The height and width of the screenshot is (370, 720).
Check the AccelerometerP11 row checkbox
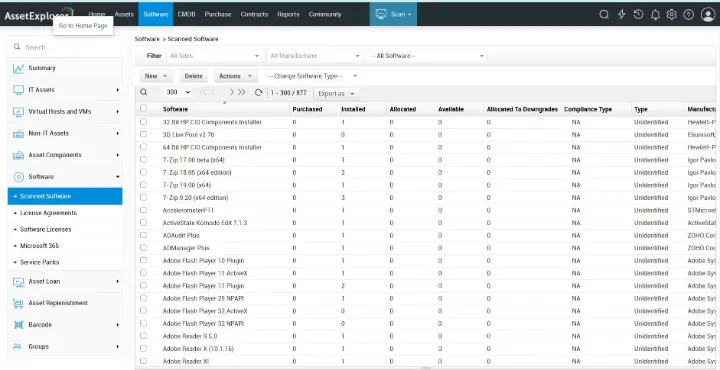(143, 210)
